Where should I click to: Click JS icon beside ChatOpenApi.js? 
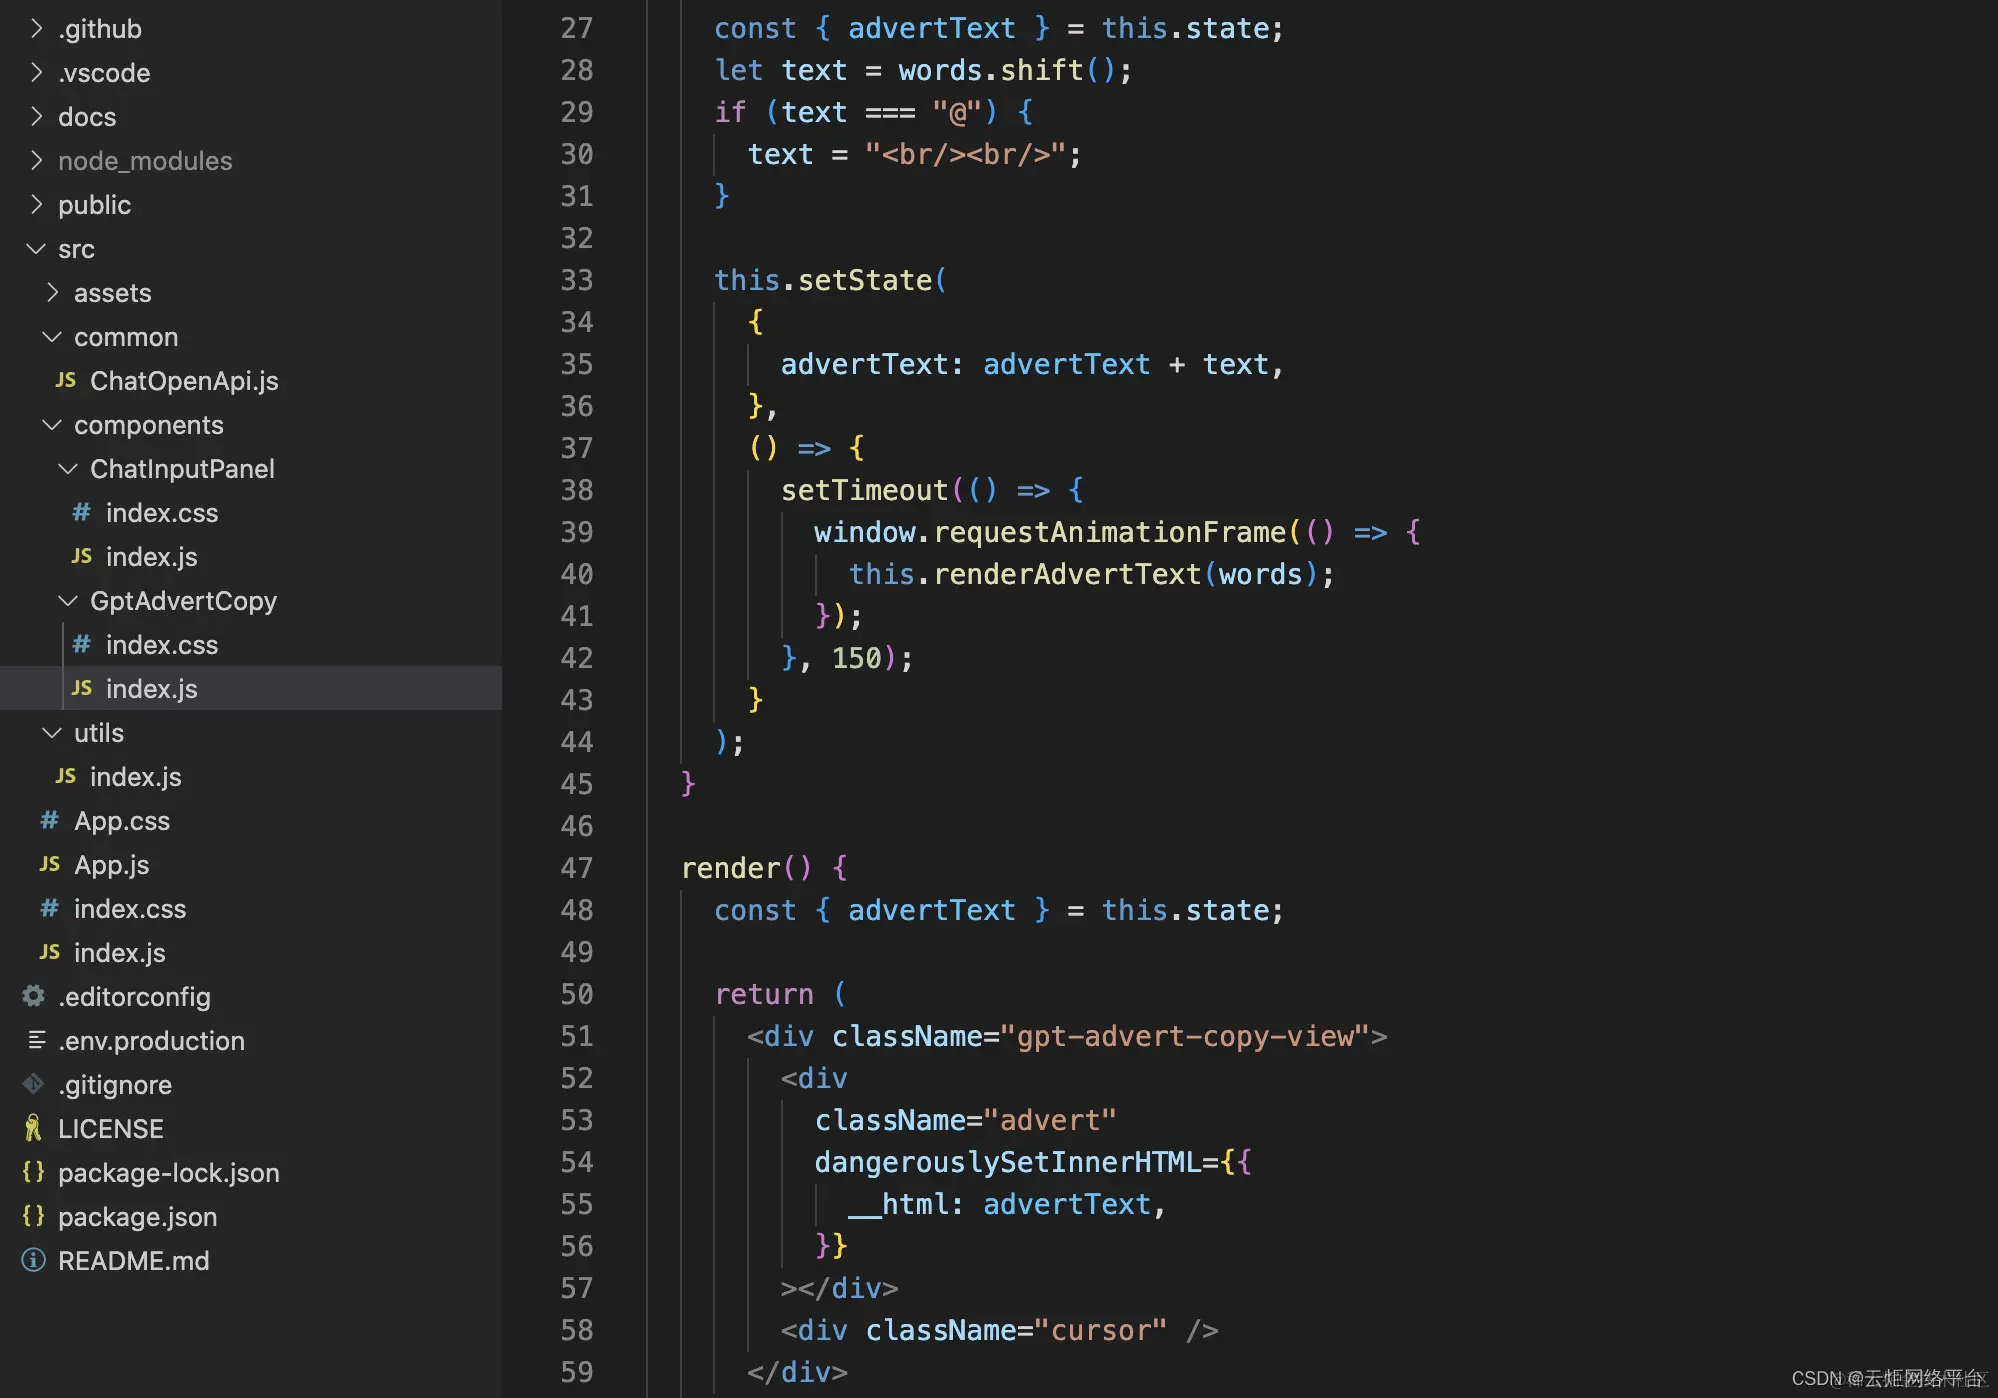pos(66,380)
